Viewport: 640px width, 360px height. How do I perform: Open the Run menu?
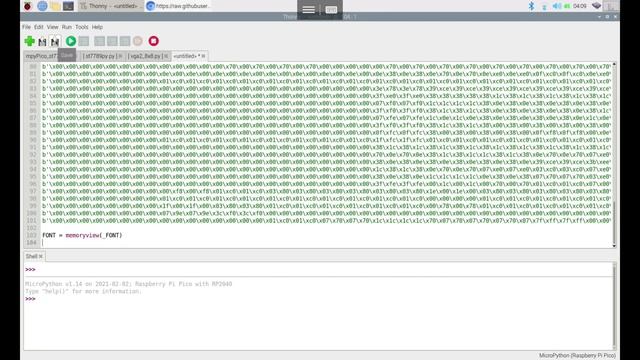click(x=67, y=27)
